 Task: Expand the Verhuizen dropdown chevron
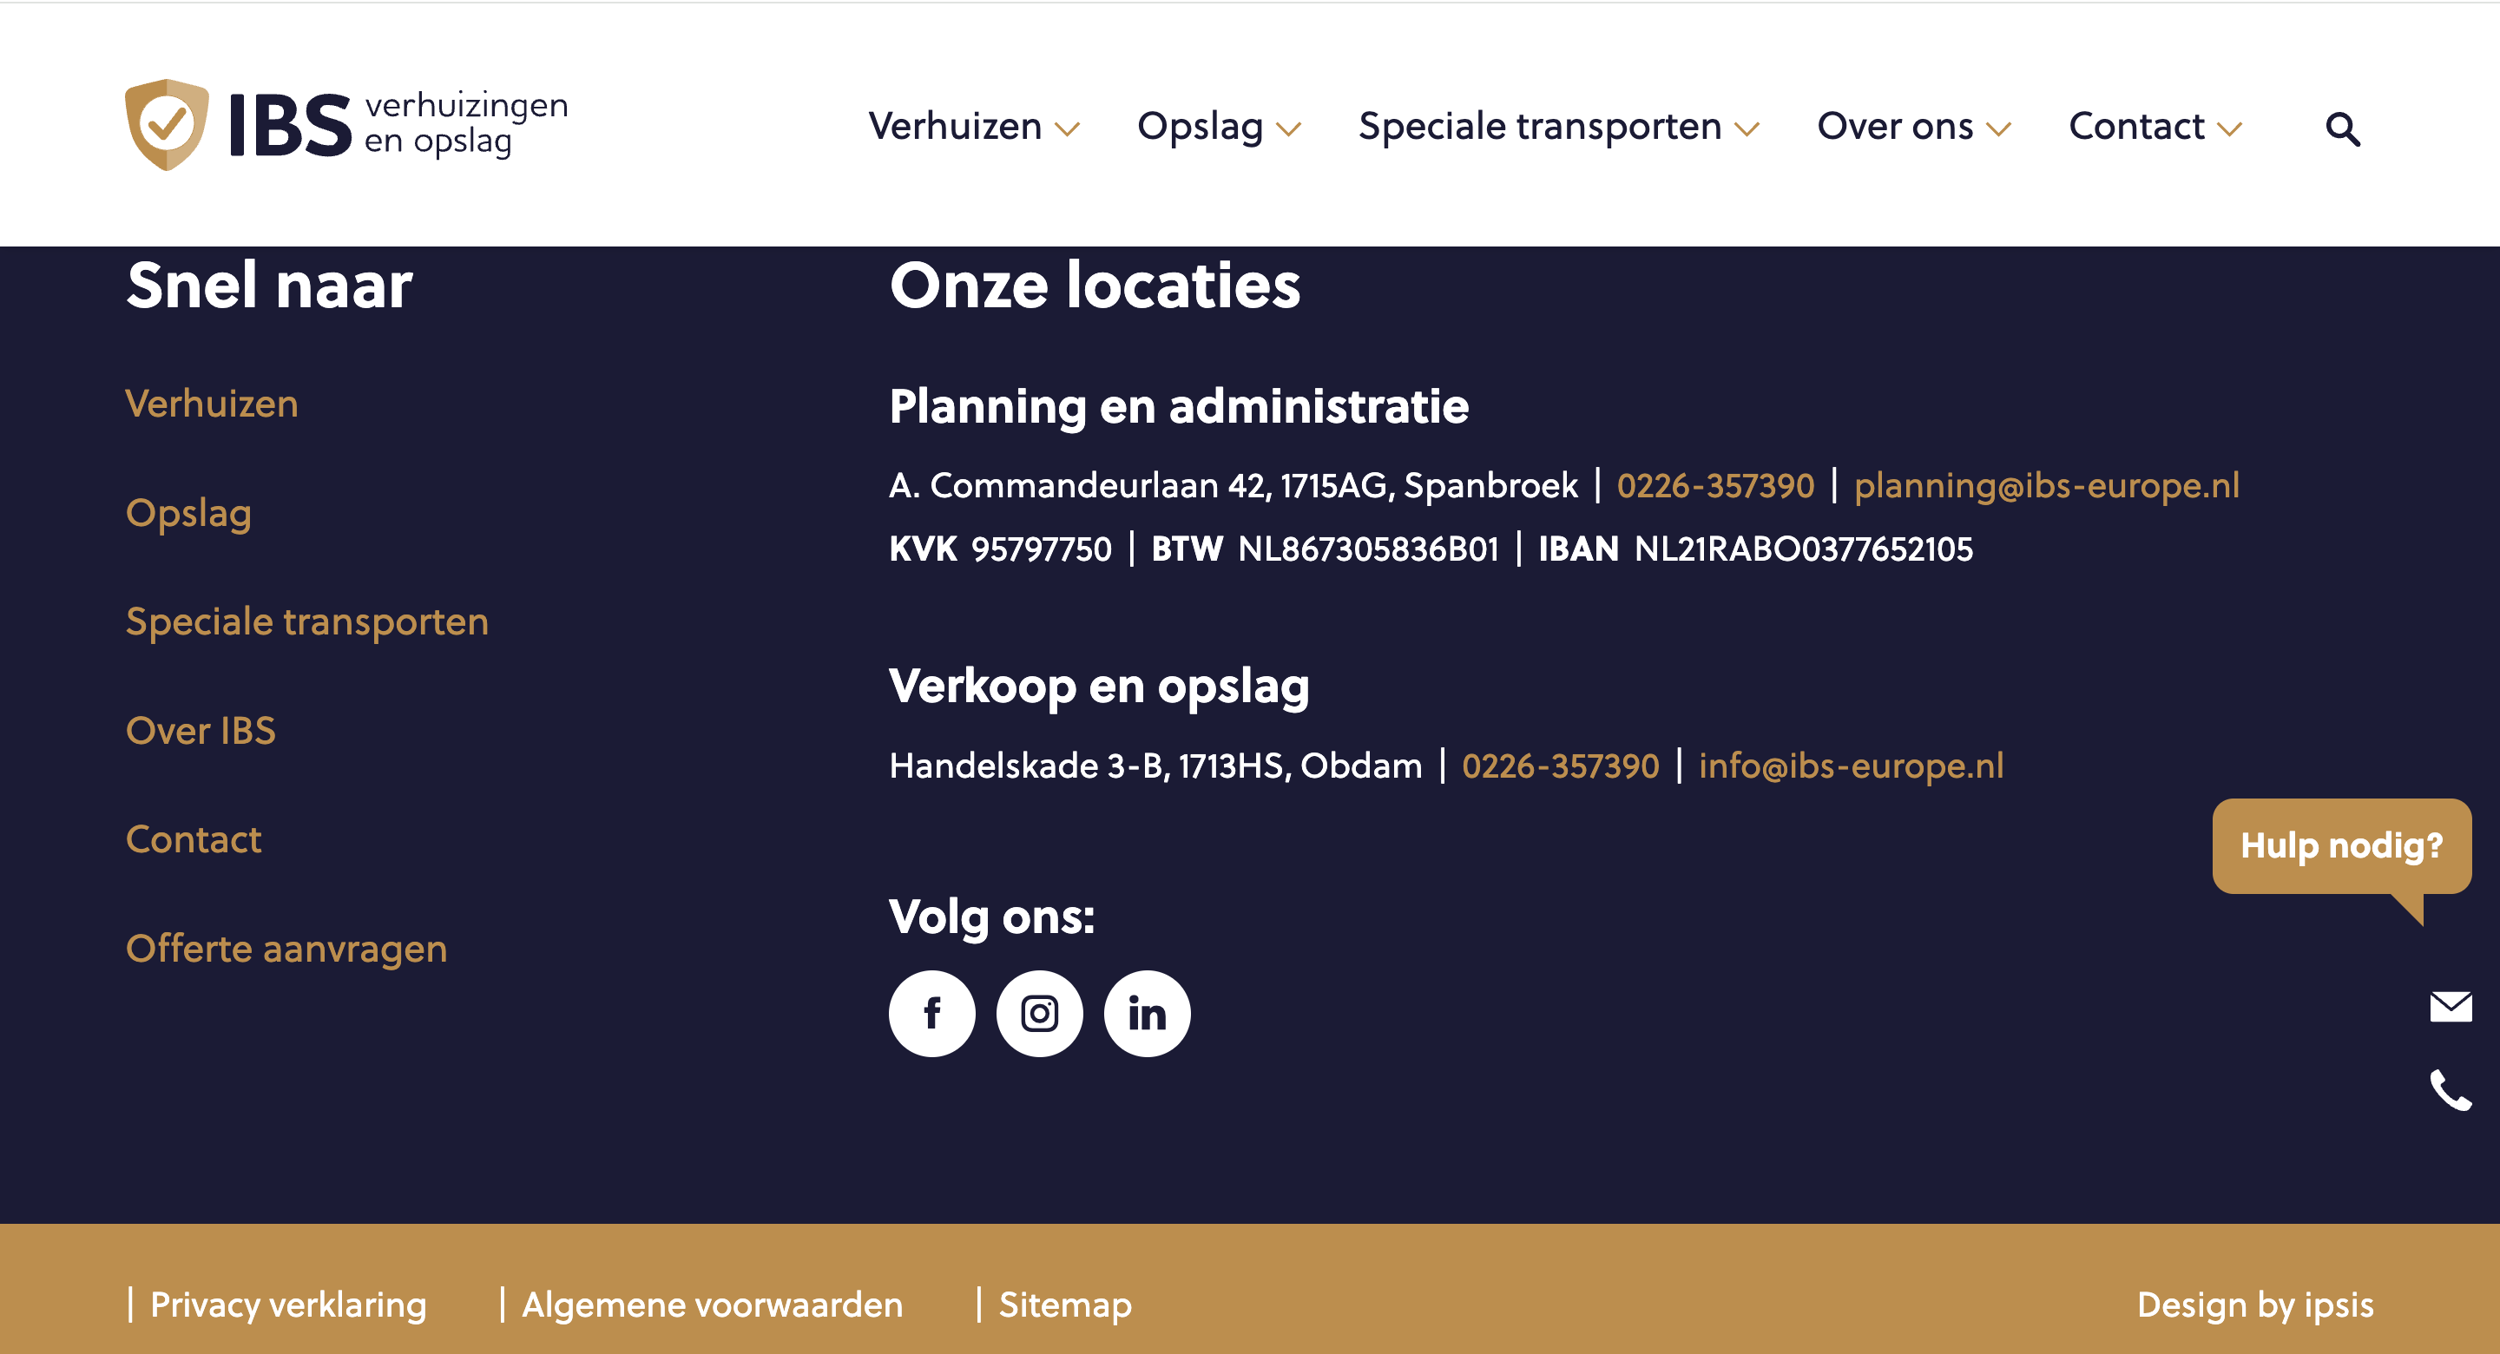click(x=1068, y=129)
